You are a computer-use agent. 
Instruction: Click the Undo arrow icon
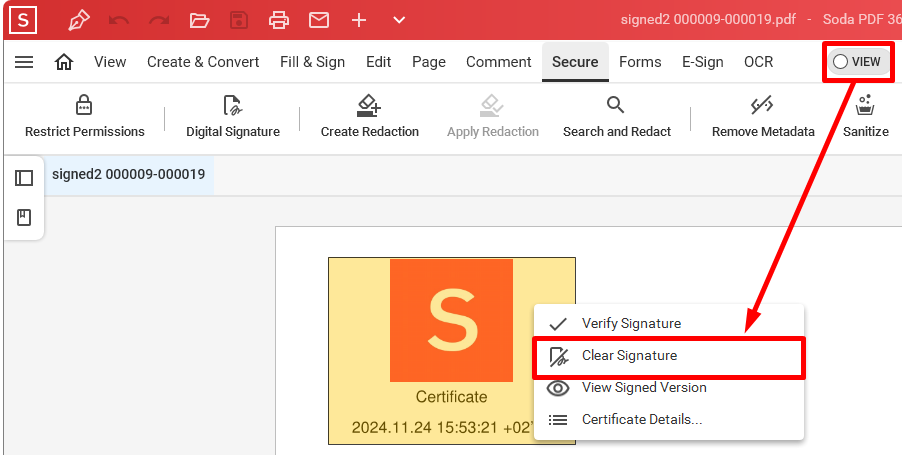119,21
